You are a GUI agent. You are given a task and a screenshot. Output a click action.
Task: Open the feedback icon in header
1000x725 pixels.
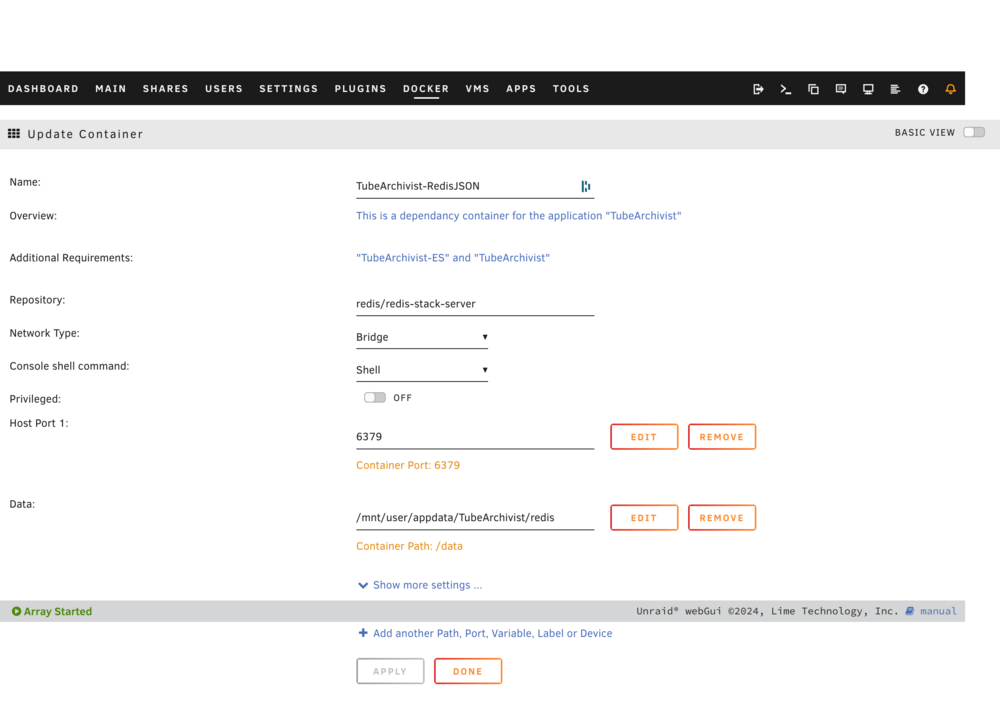point(841,89)
